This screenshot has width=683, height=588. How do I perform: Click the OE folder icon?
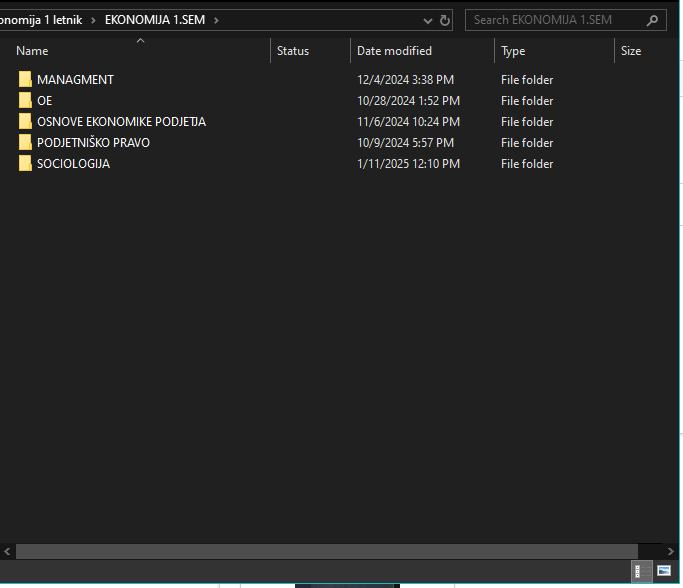[25, 101]
